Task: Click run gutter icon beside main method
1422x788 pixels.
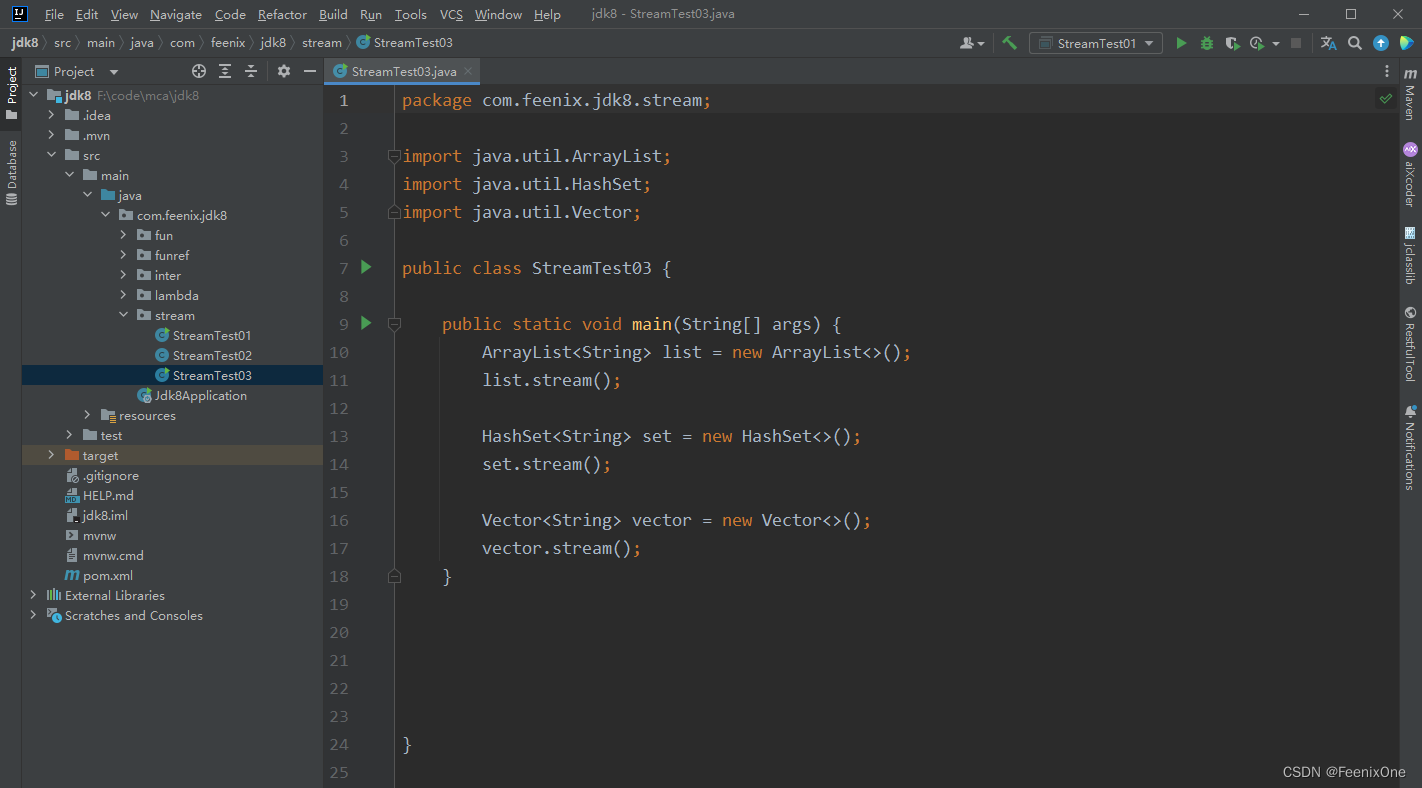Action: (x=366, y=323)
